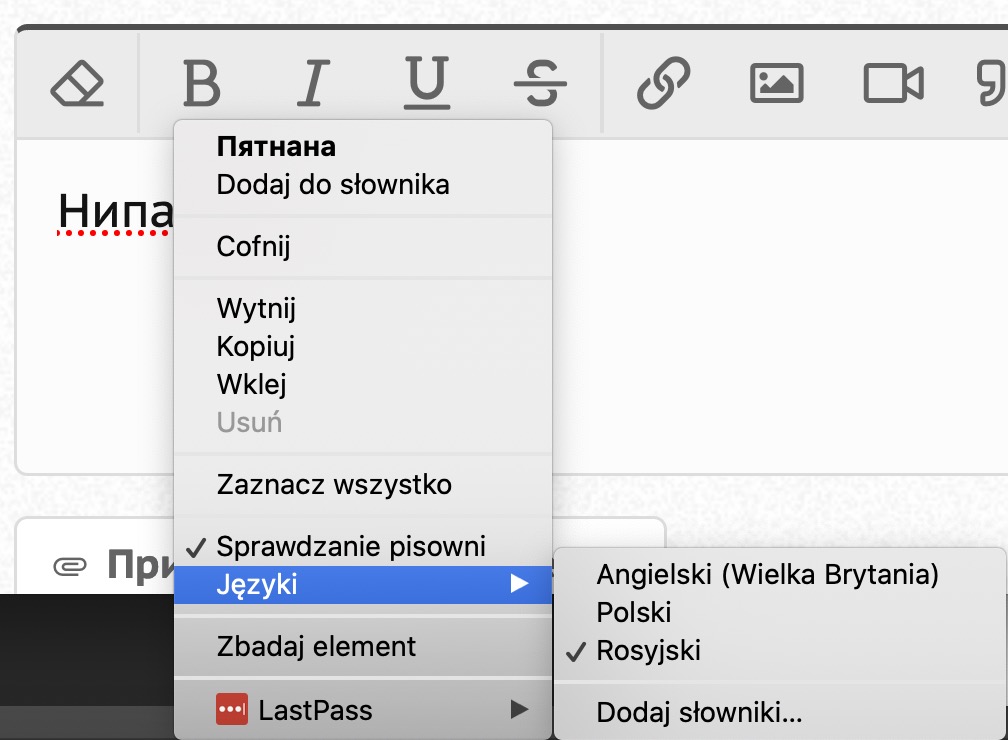
Task: Select the eraser clear-formatting icon
Action: click(x=77, y=83)
